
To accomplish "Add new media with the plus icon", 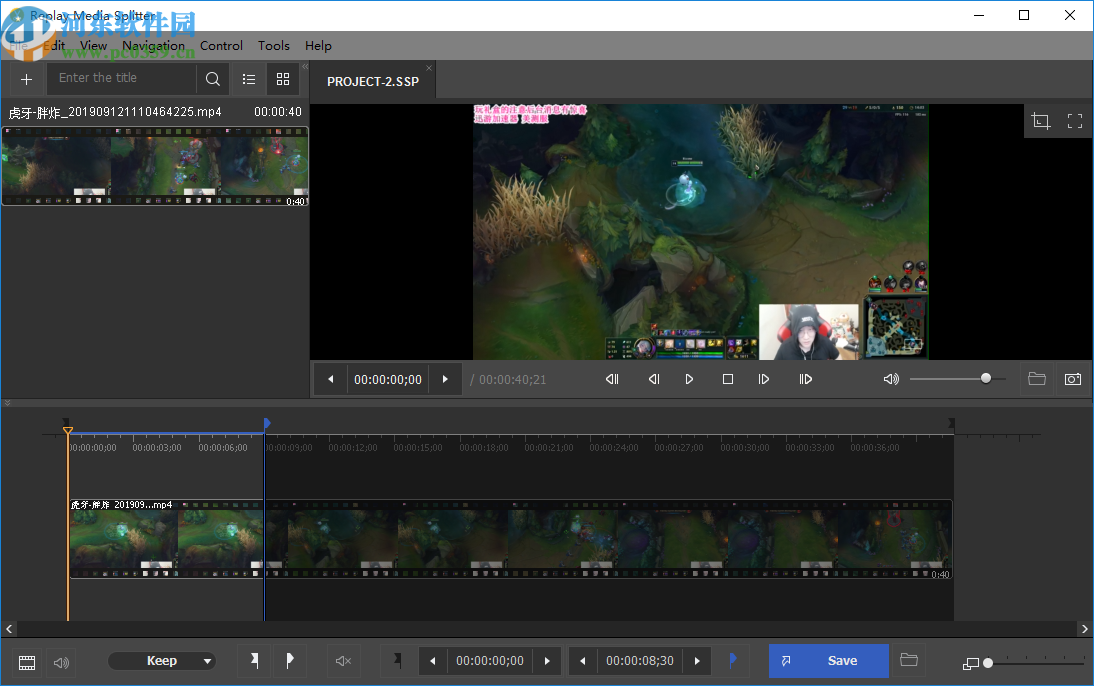I will [26, 79].
